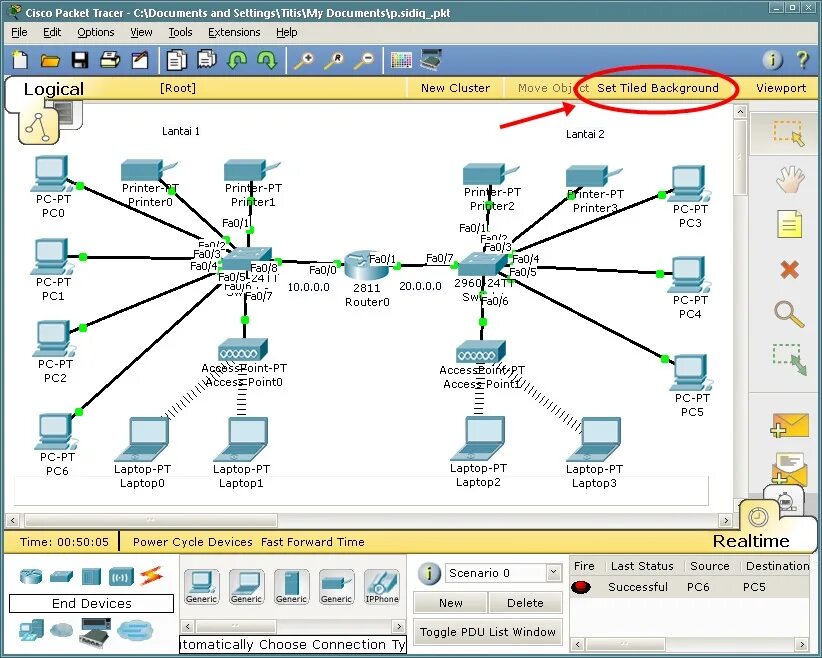Pick the Generic PC end device

click(x=201, y=587)
